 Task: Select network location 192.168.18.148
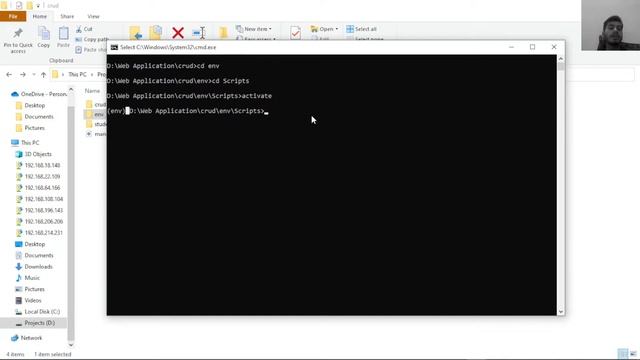tap(38, 165)
